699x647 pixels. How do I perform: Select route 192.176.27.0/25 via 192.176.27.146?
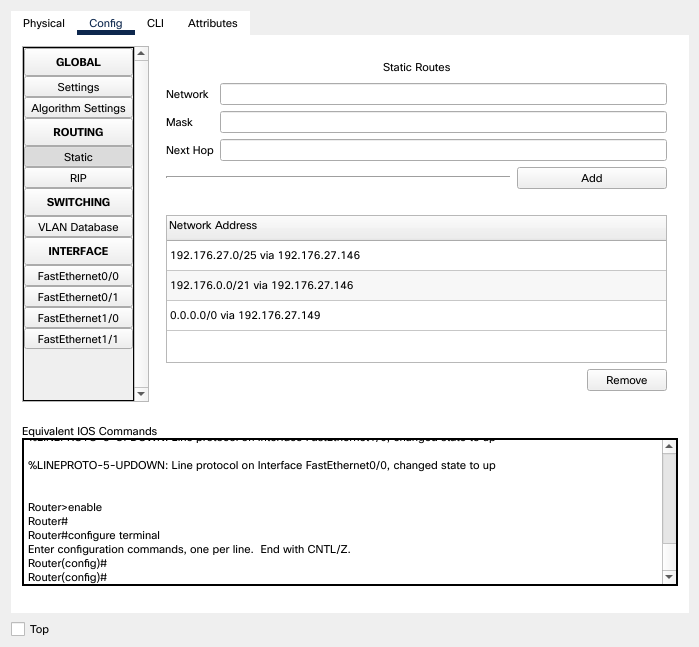tap(416, 256)
